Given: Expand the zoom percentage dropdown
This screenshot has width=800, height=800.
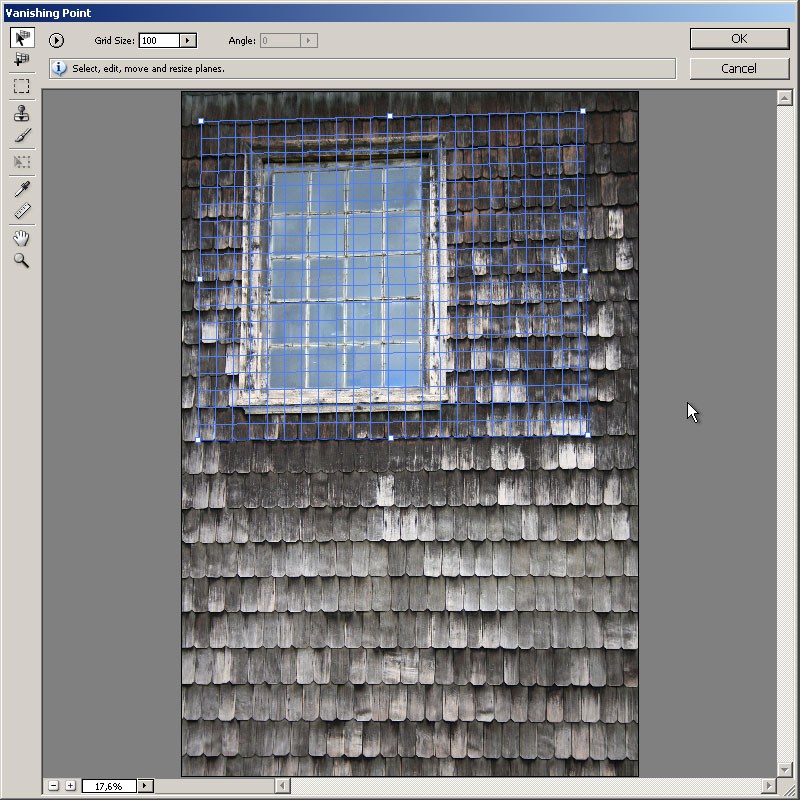Looking at the screenshot, I should coord(145,786).
